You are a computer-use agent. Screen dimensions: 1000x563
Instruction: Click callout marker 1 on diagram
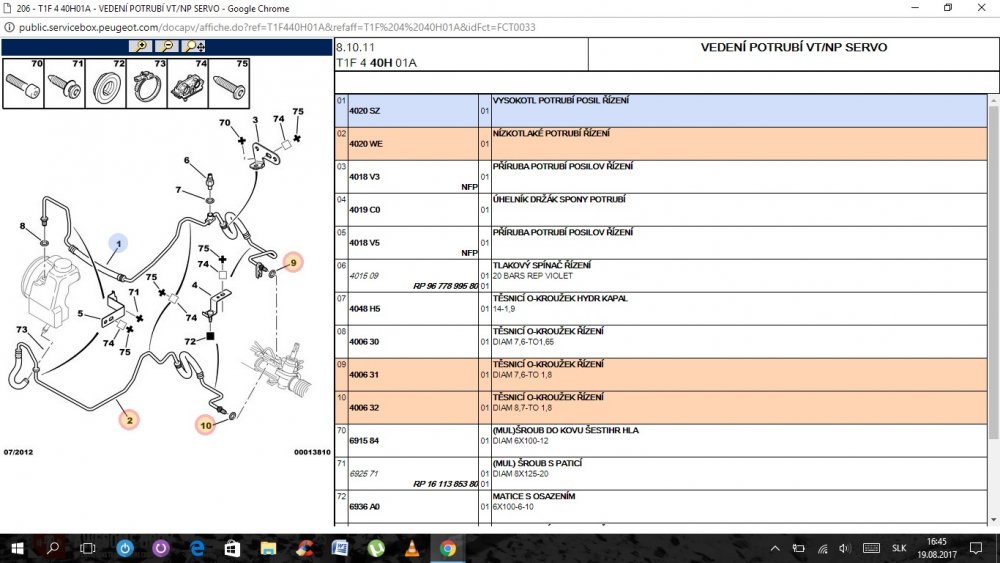click(118, 244)
